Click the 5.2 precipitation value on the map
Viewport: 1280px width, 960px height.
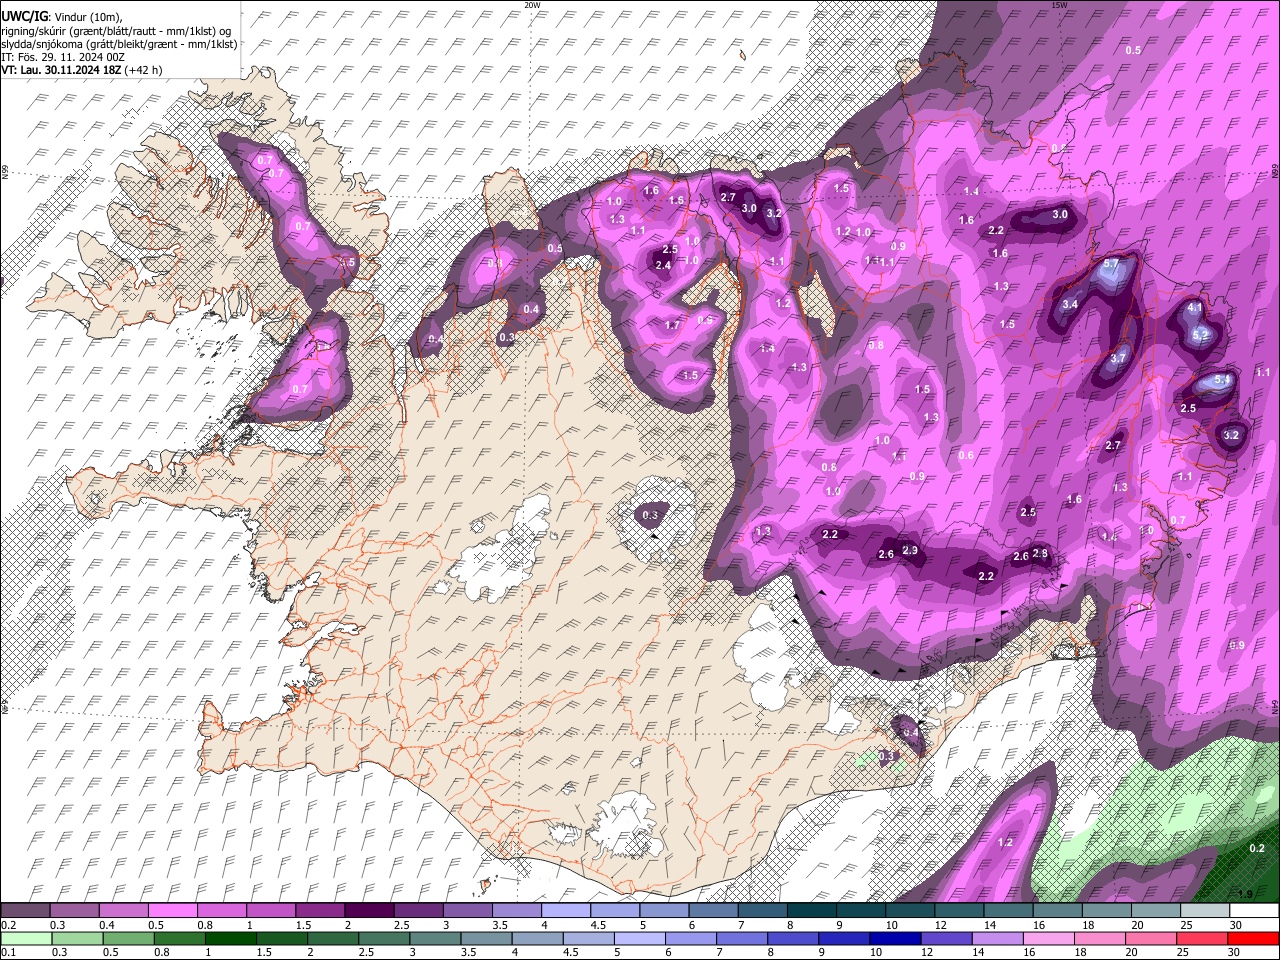pos(1201,334)
